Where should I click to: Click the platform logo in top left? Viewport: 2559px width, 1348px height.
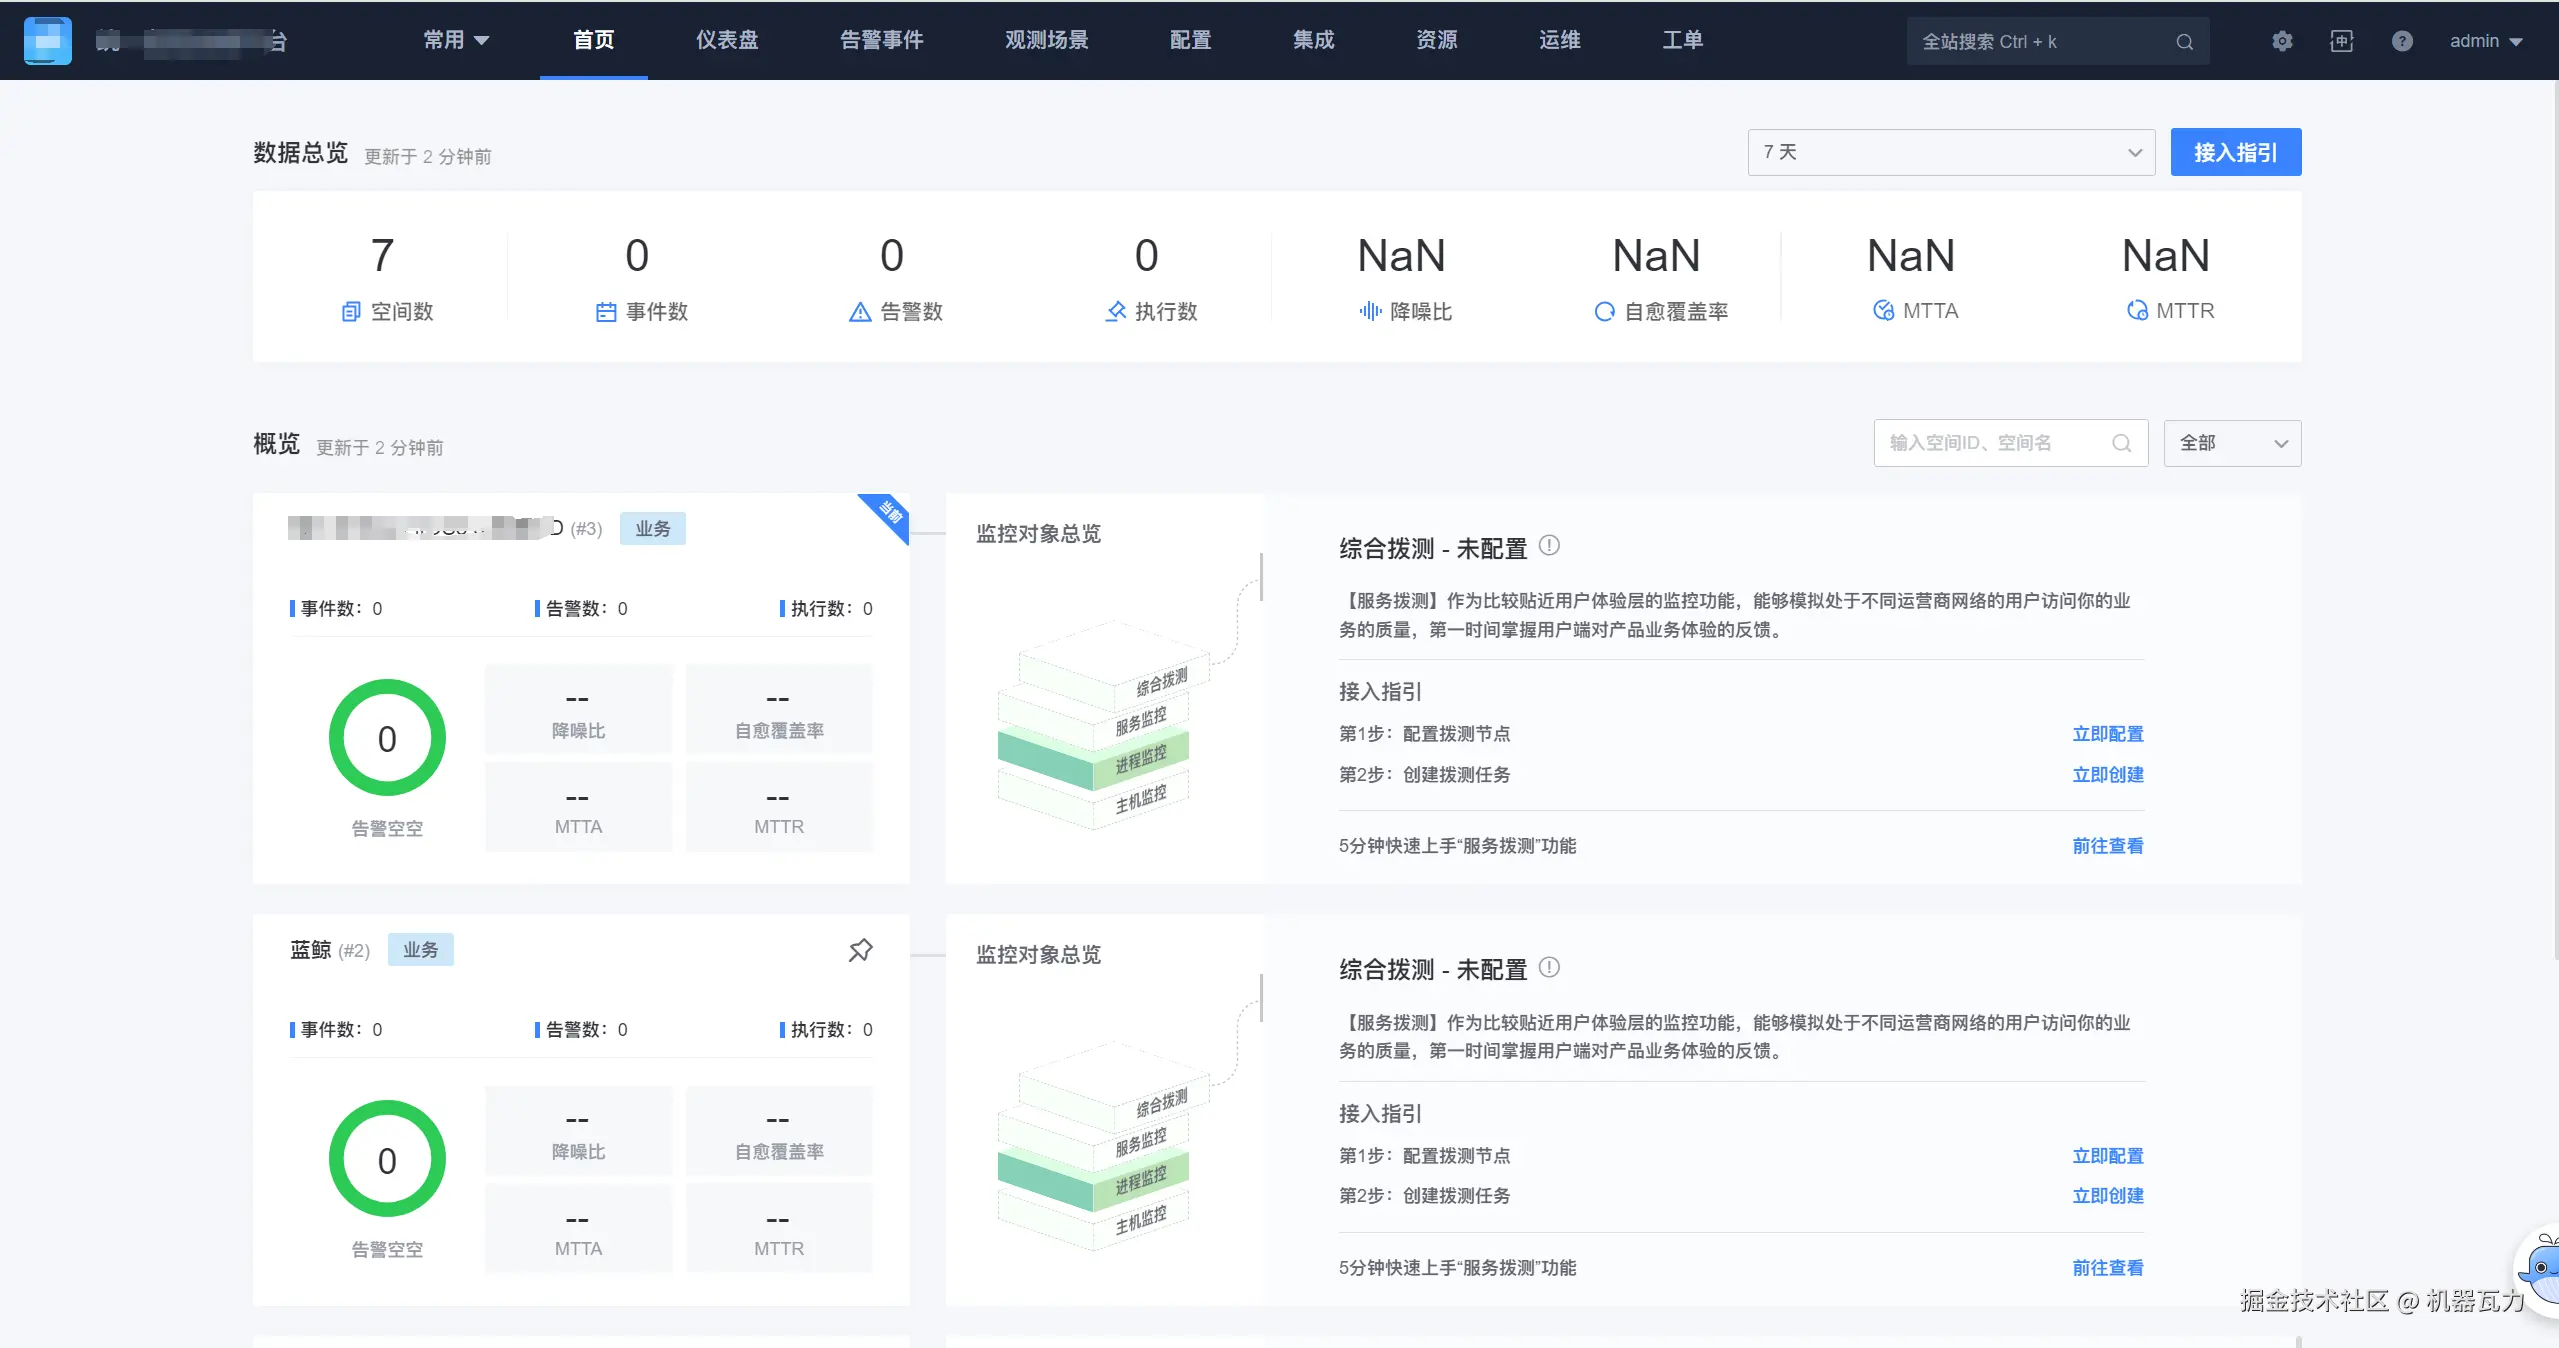[48, 41]
